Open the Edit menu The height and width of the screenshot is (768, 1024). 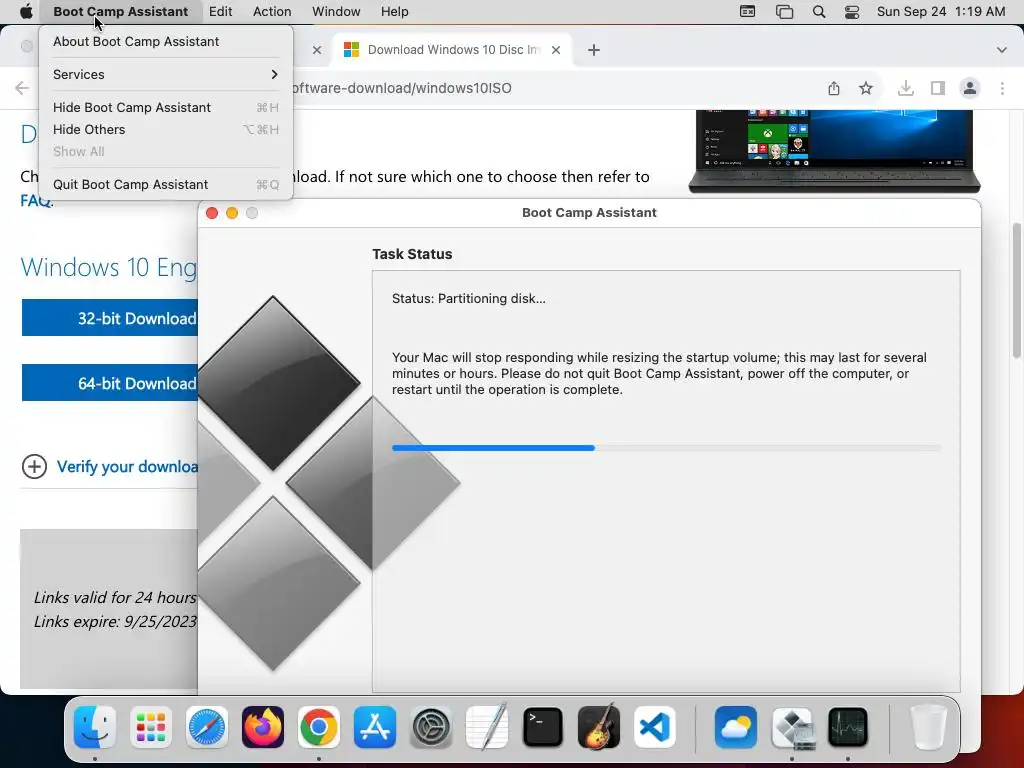221,11
